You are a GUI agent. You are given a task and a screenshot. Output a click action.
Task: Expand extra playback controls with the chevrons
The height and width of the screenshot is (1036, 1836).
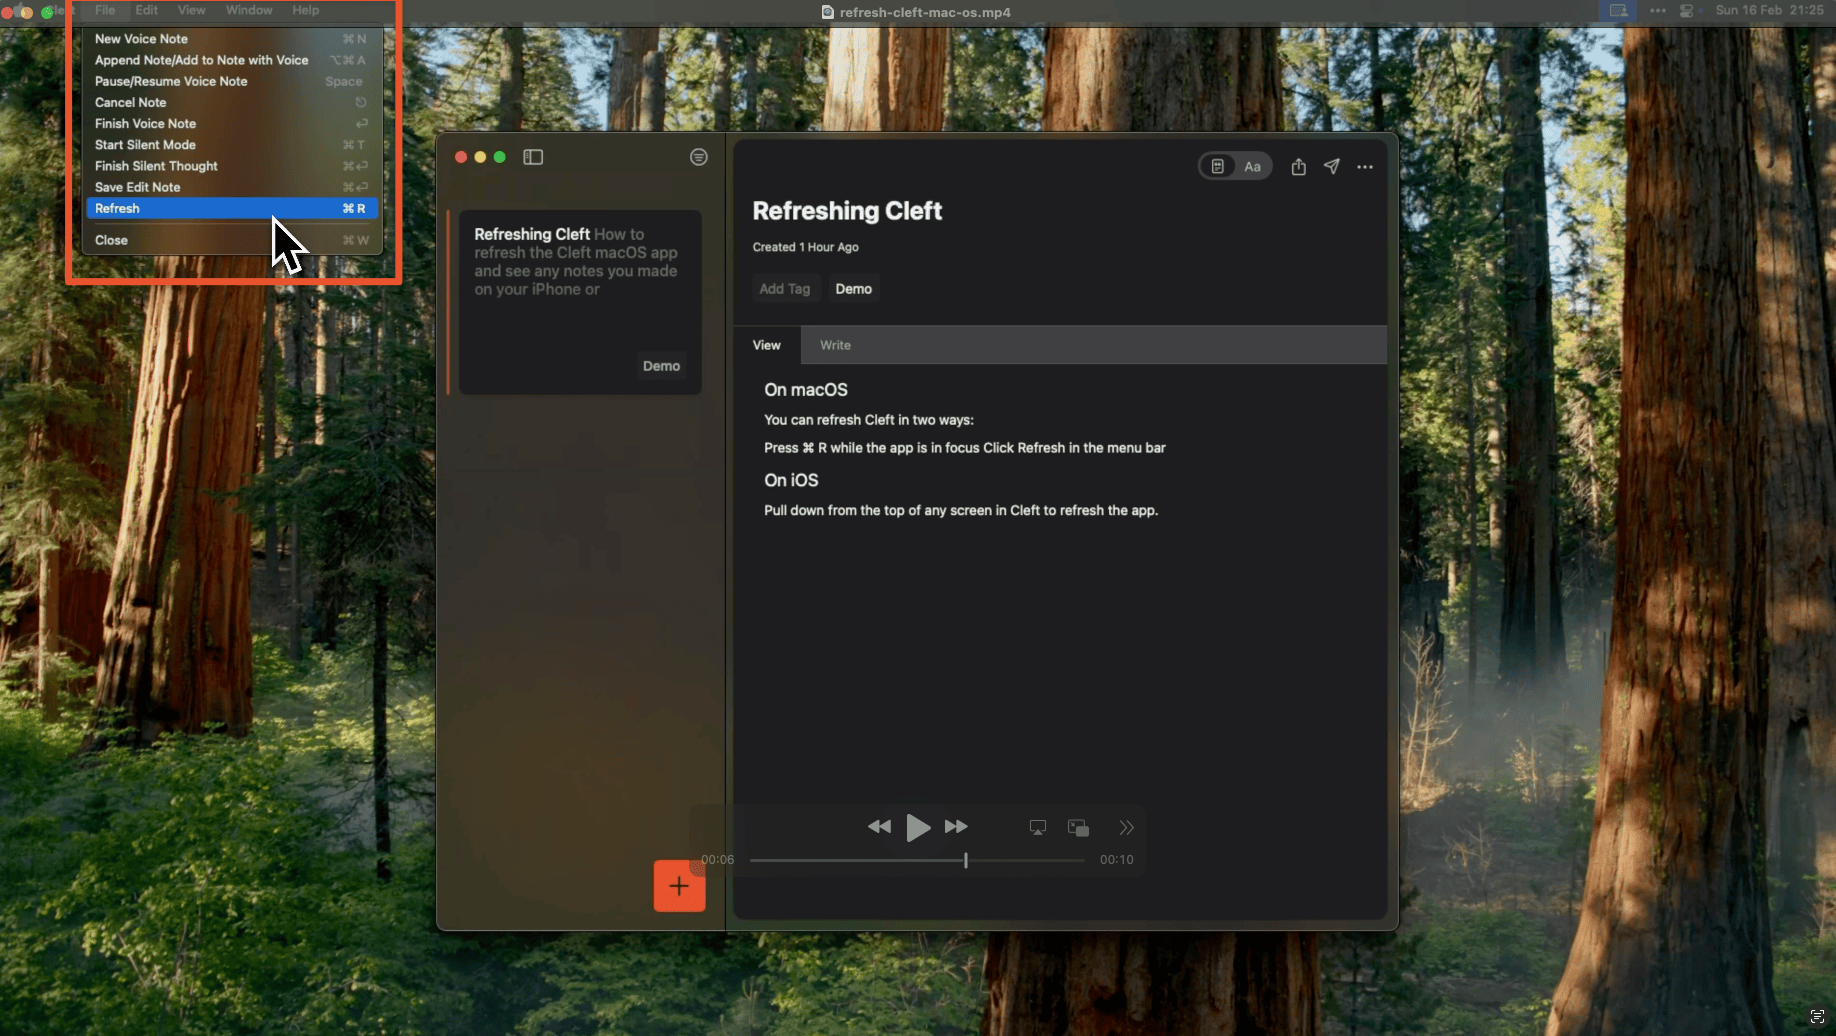(1126, 827)
